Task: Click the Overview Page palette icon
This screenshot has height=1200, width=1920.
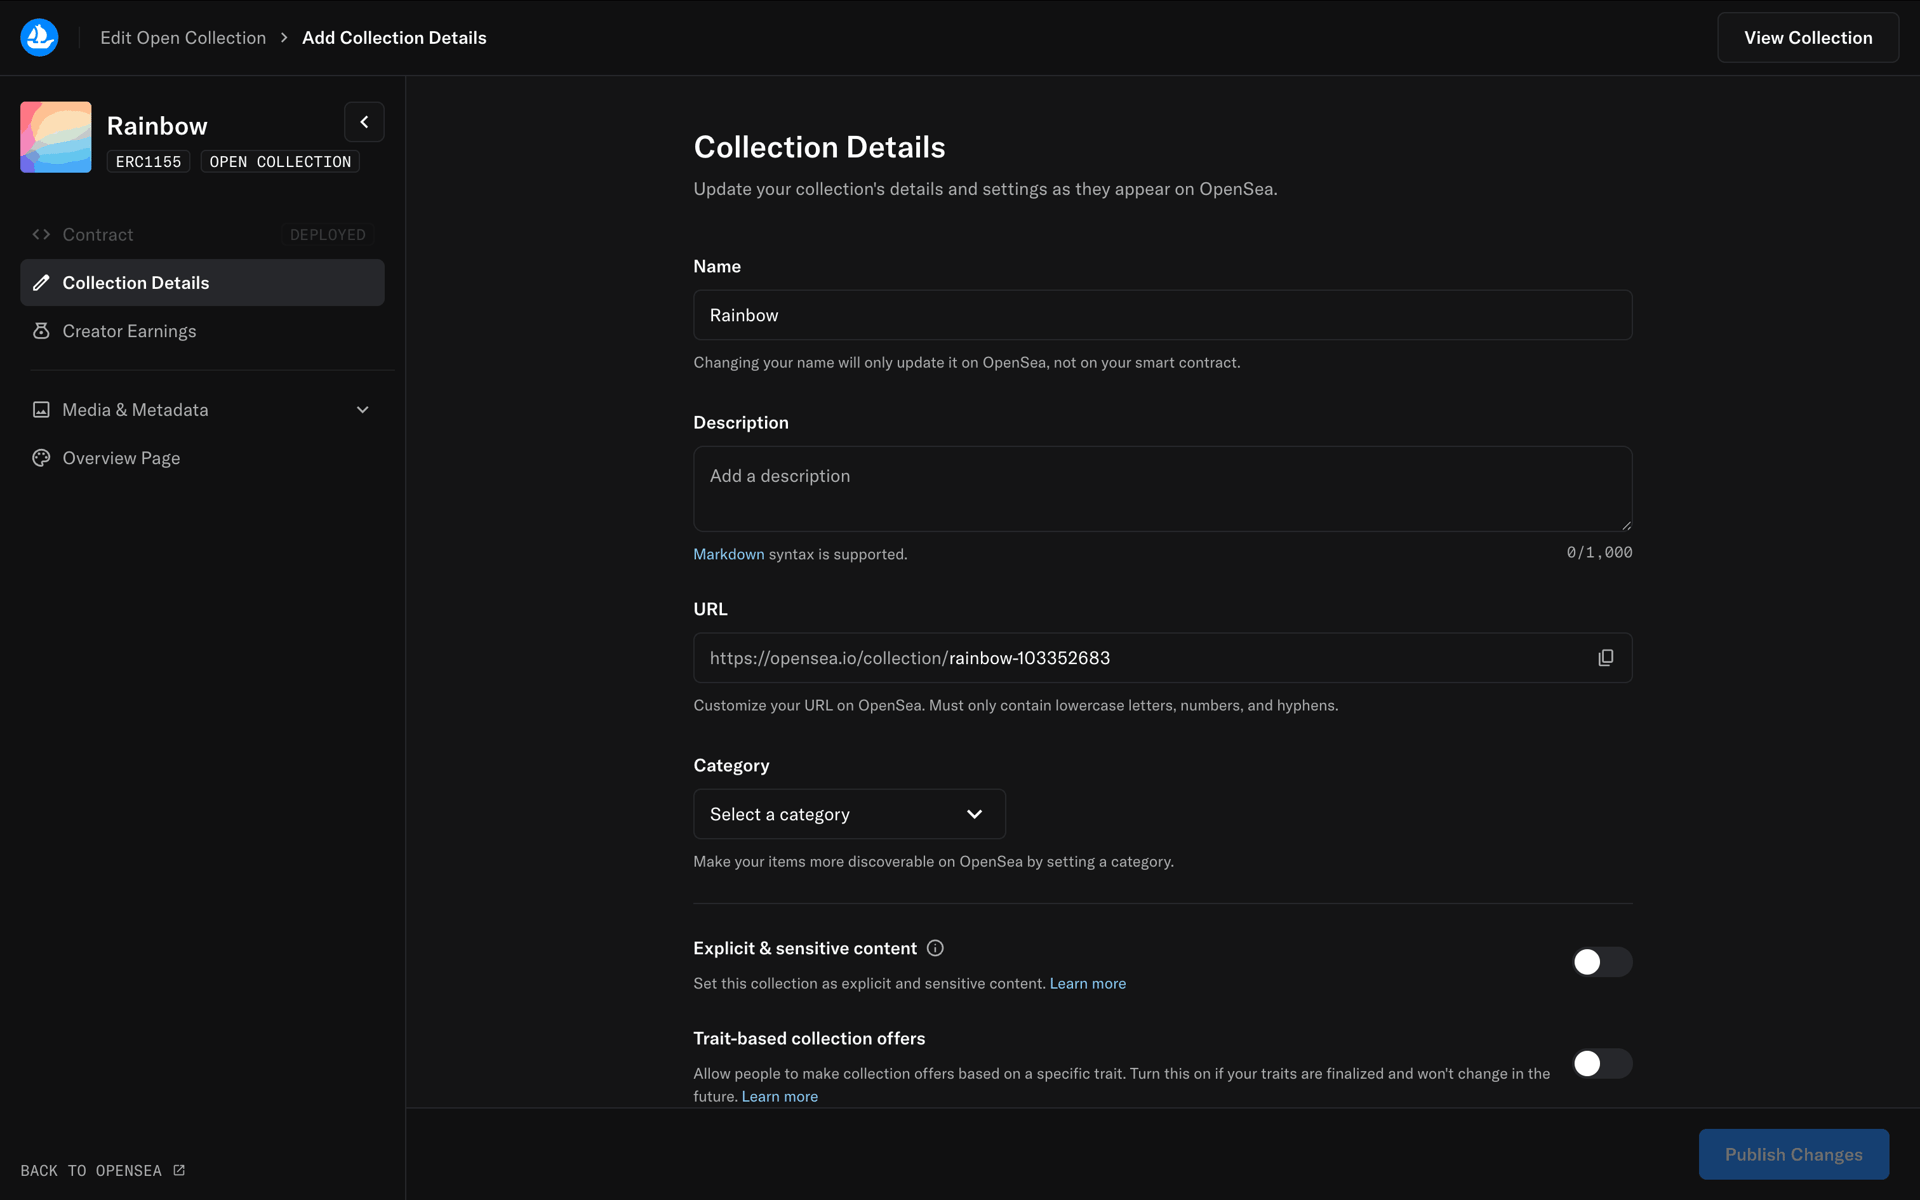Action: point(41,458)
